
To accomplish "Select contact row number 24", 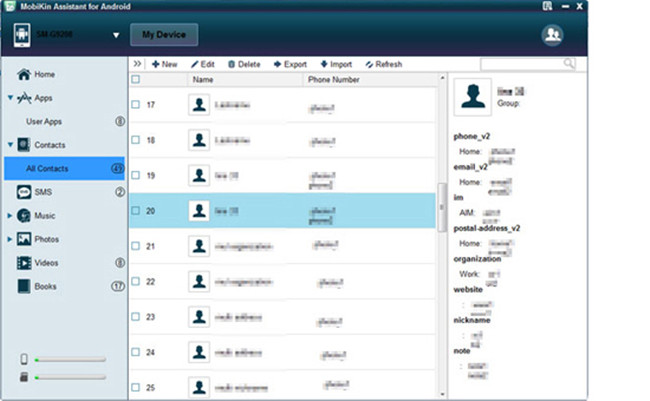I will [283, 352].
